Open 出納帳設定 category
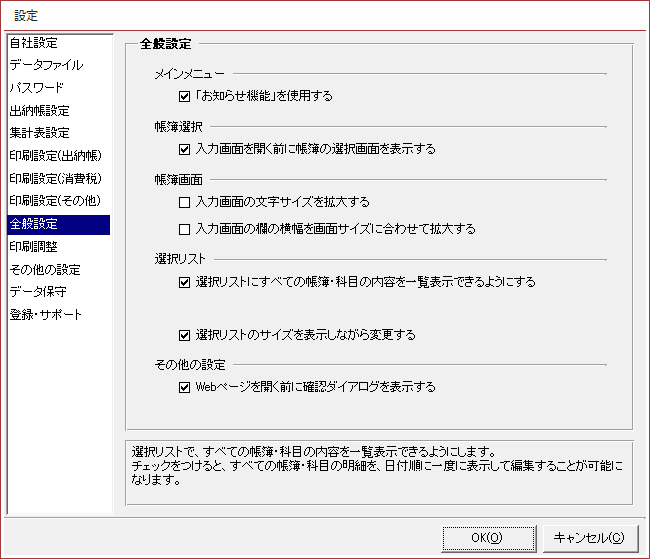This screenshot has height=559, width=650. point(40,111)
